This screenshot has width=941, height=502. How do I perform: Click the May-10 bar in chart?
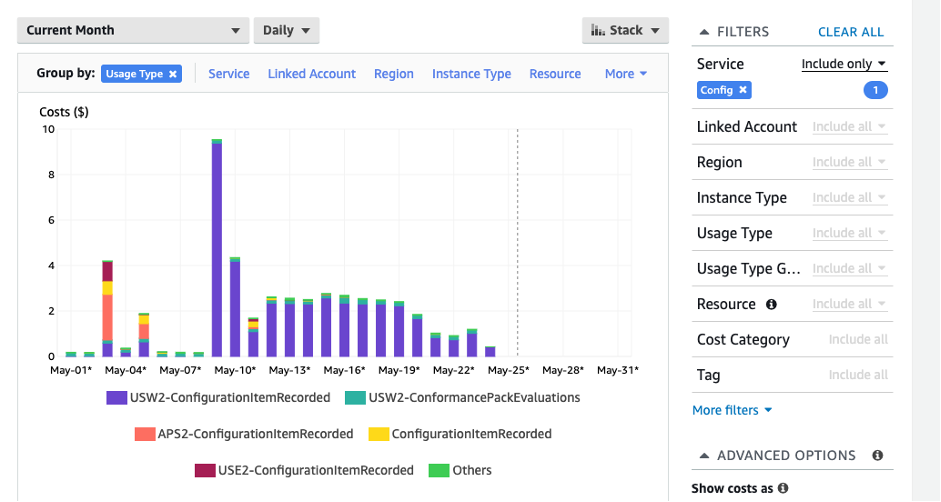pos(235,307)
